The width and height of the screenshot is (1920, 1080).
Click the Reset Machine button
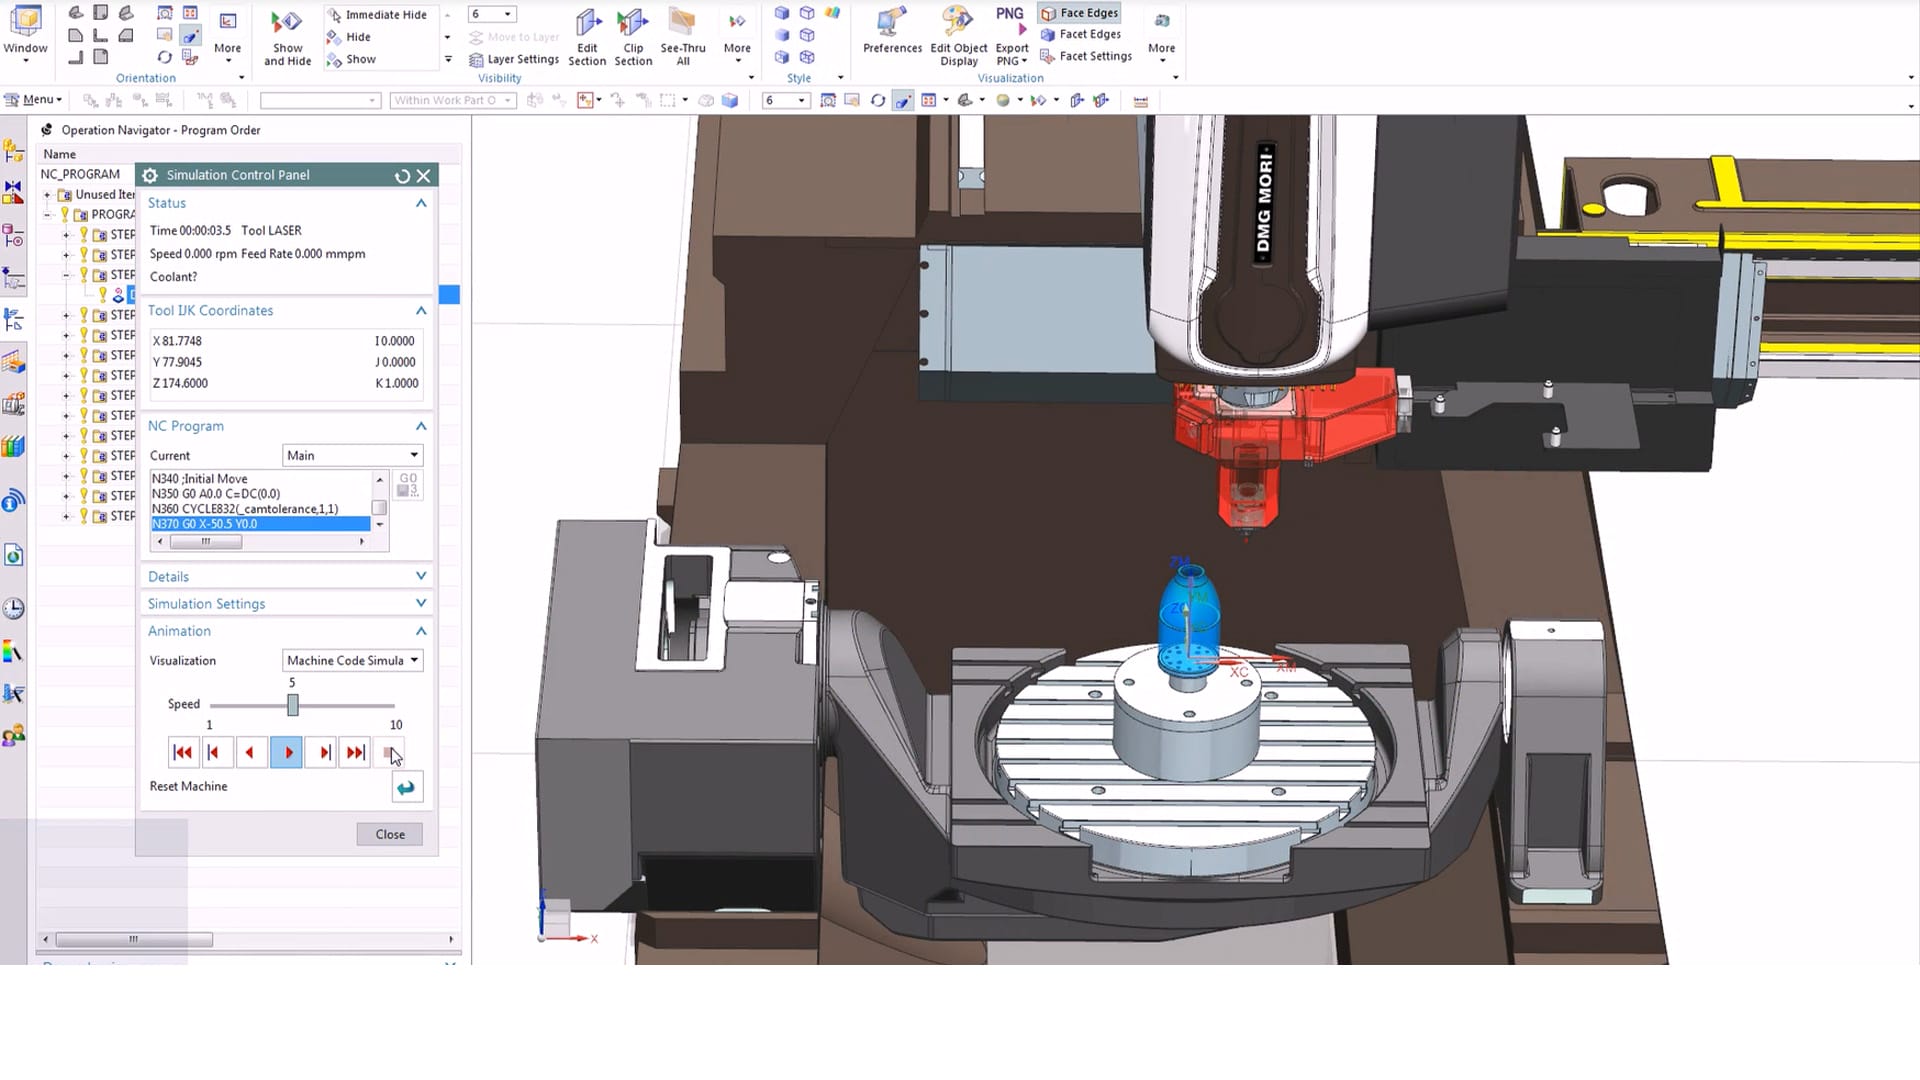click(x=406, y=786)
